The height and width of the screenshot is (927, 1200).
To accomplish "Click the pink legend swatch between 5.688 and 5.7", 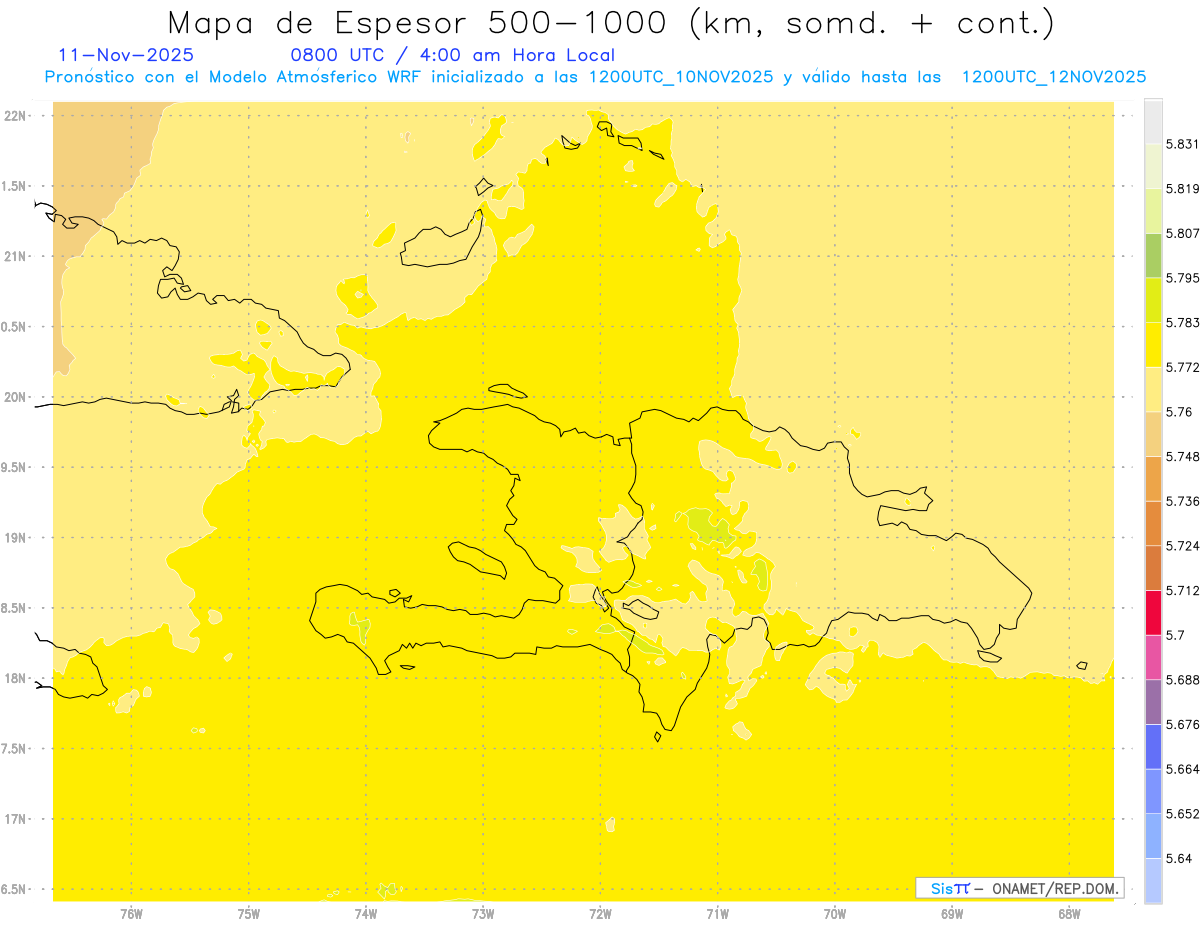I will tap(1153, 657).
